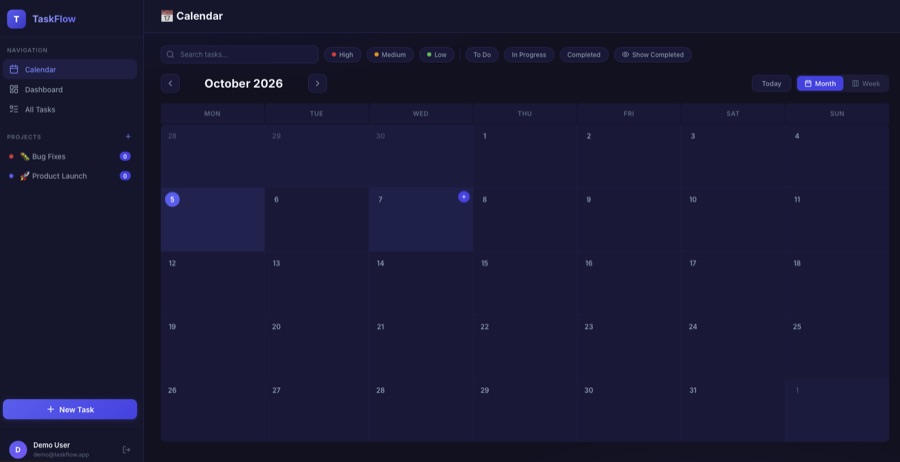
Task: Click the demo@taskflow.app email text
Action: 61,455
